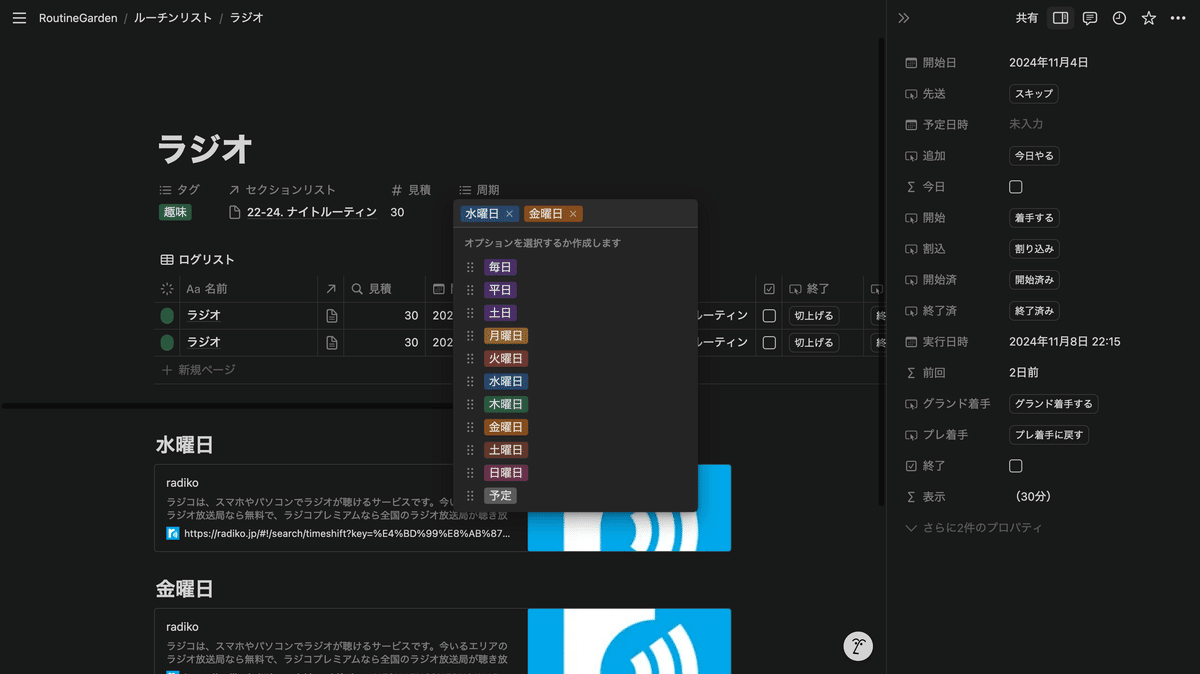
Task: Click the プレ着手に戻す button
Action: (1049, 435)
